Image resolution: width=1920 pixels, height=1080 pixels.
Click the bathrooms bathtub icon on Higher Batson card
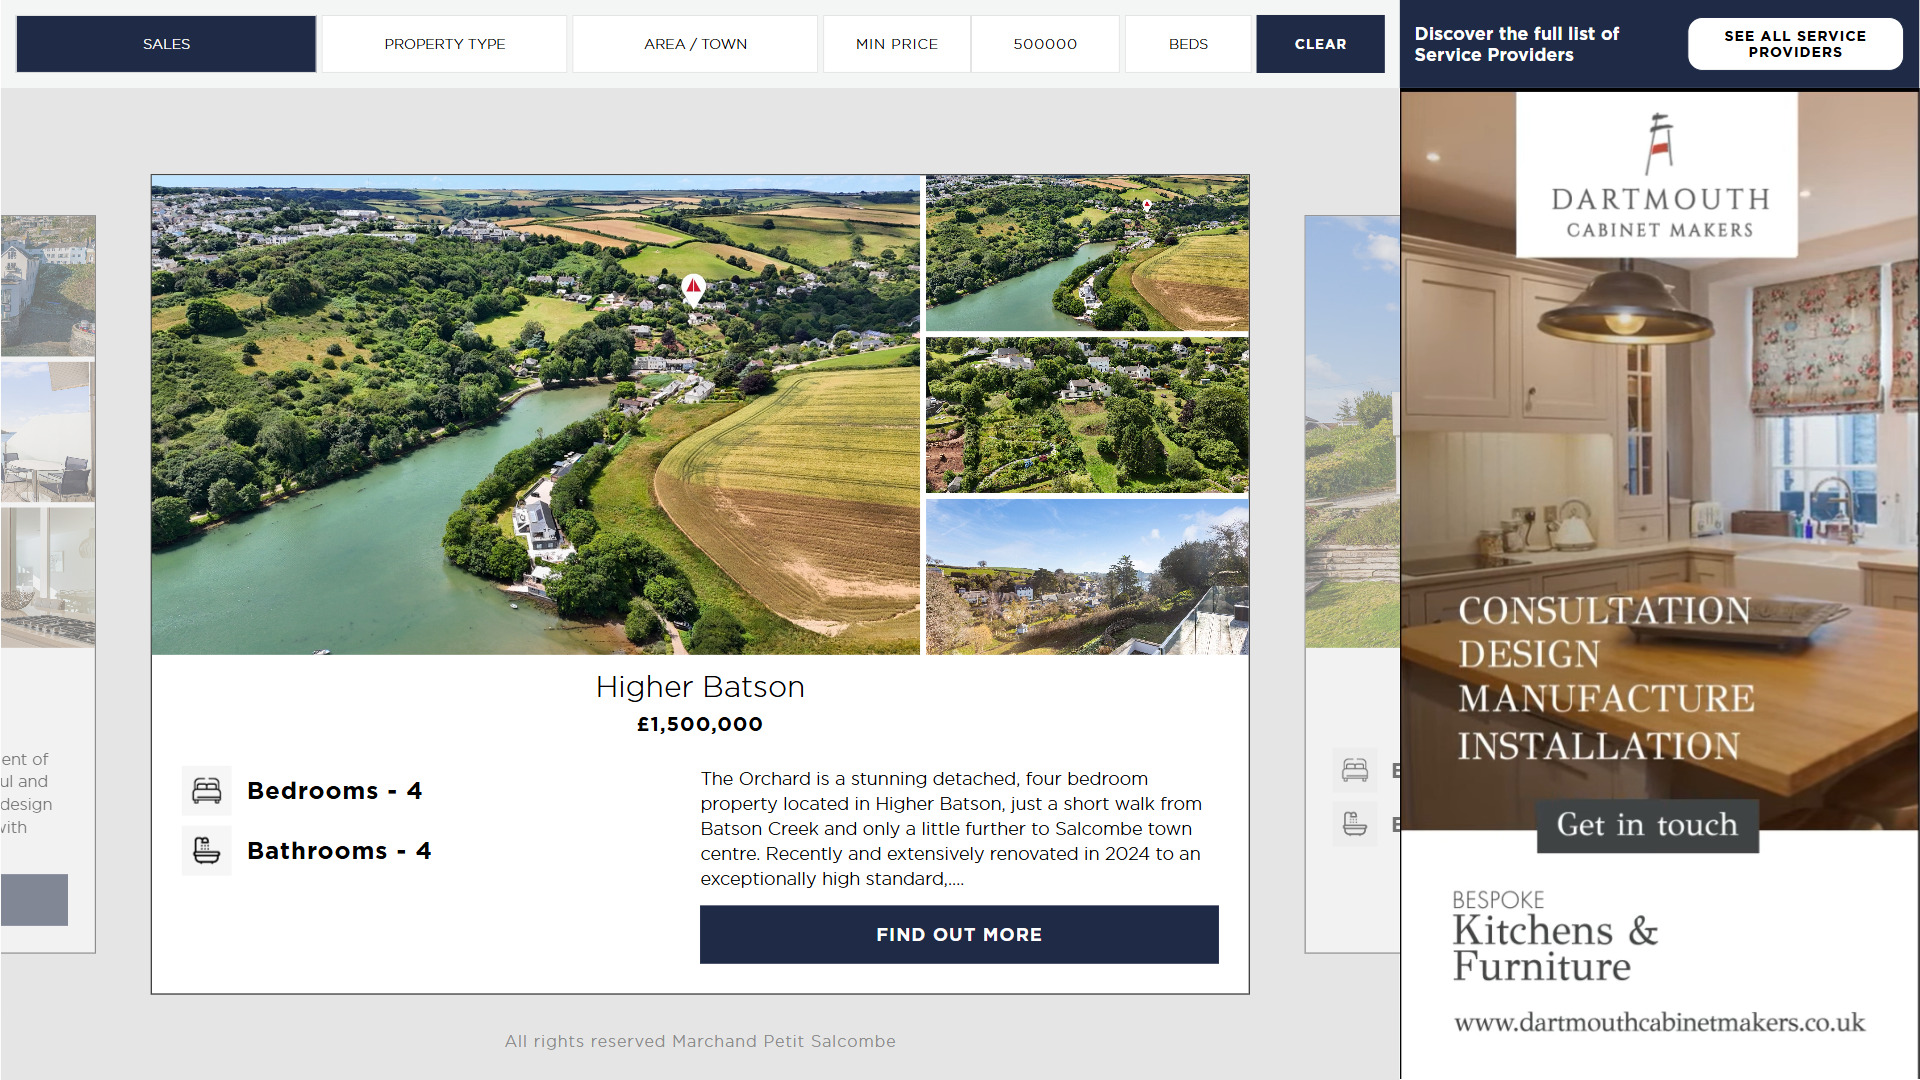(207, 851)
